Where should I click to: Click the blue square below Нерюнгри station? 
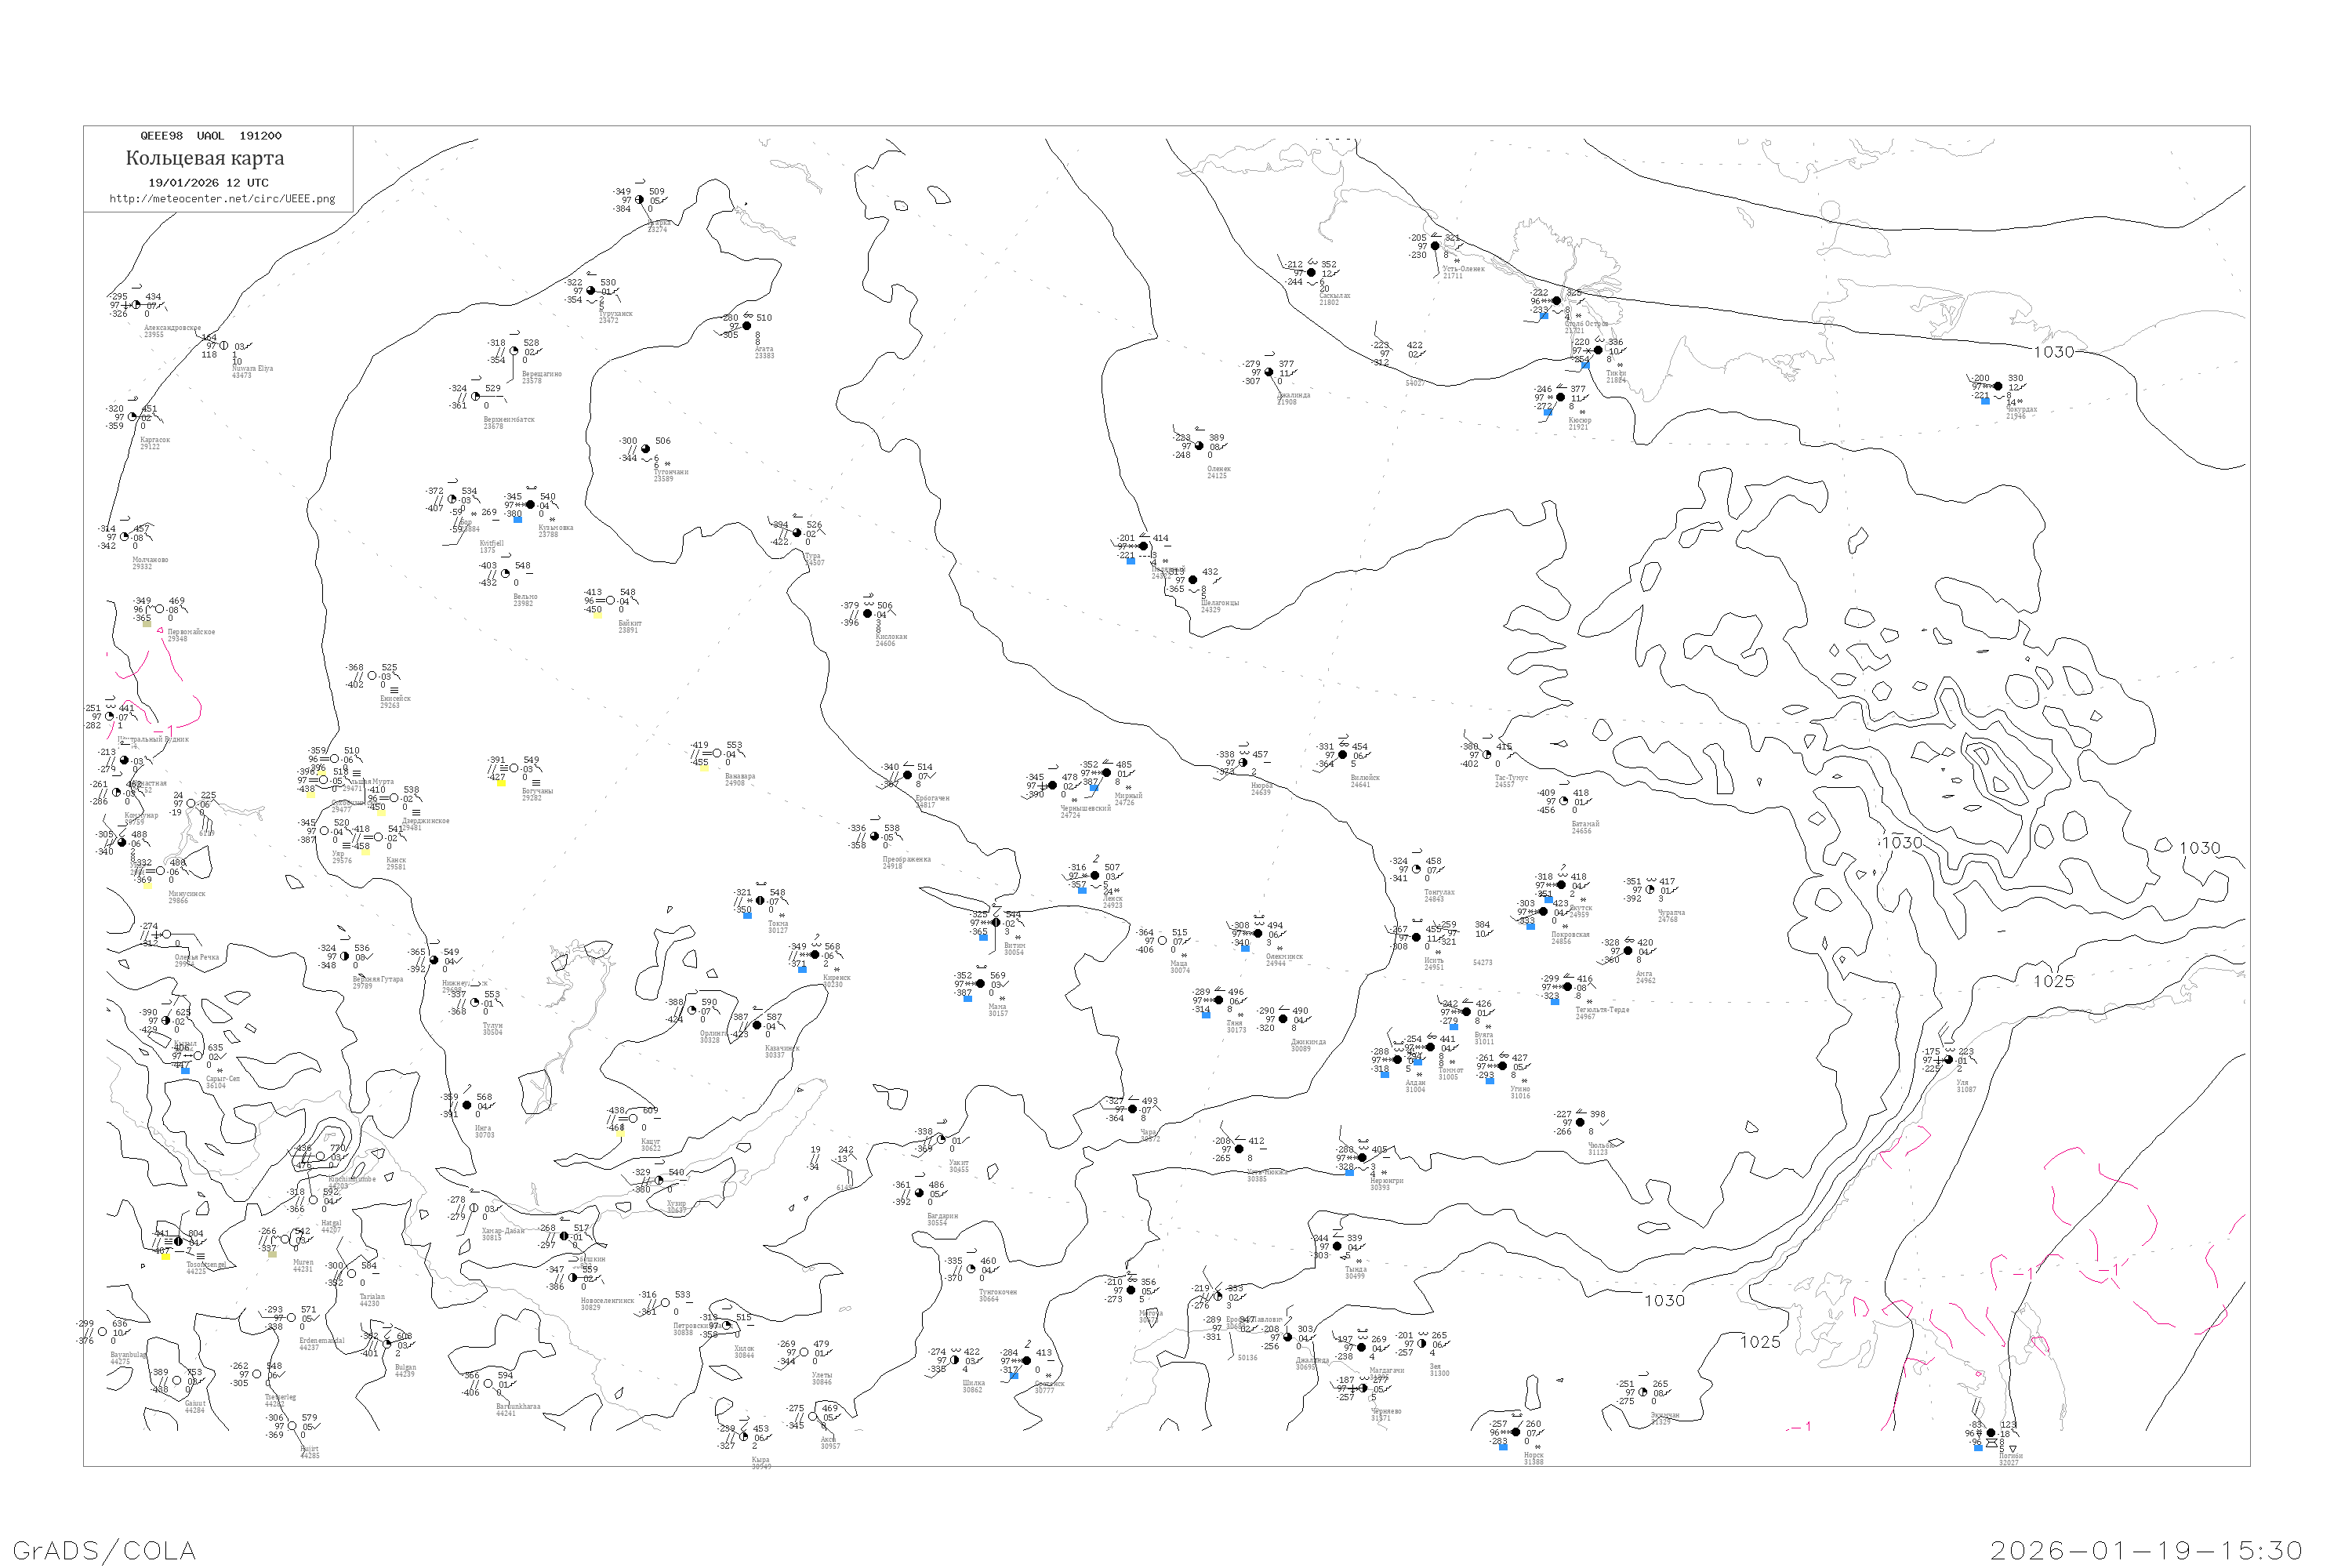1350,1172
